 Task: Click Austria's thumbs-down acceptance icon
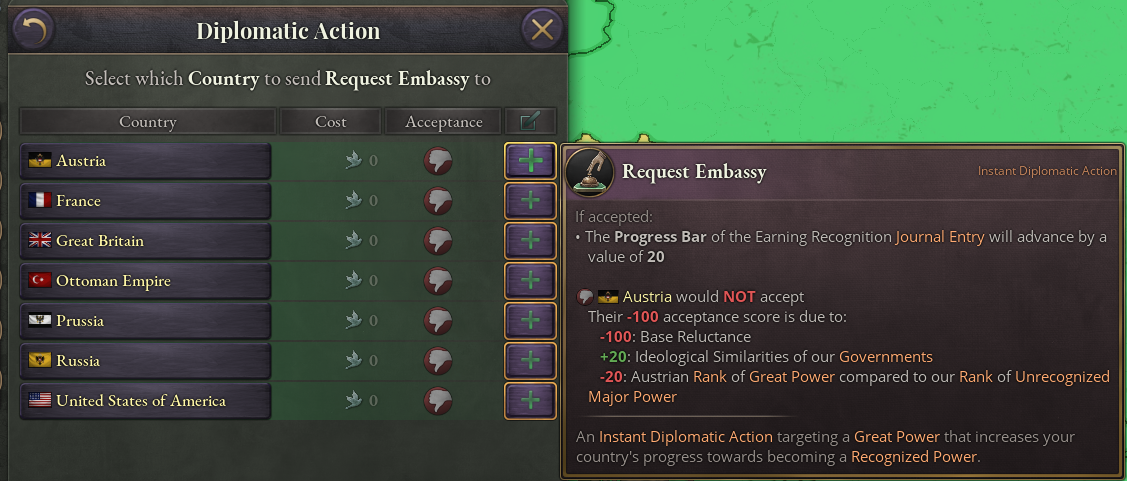(438, 161)
